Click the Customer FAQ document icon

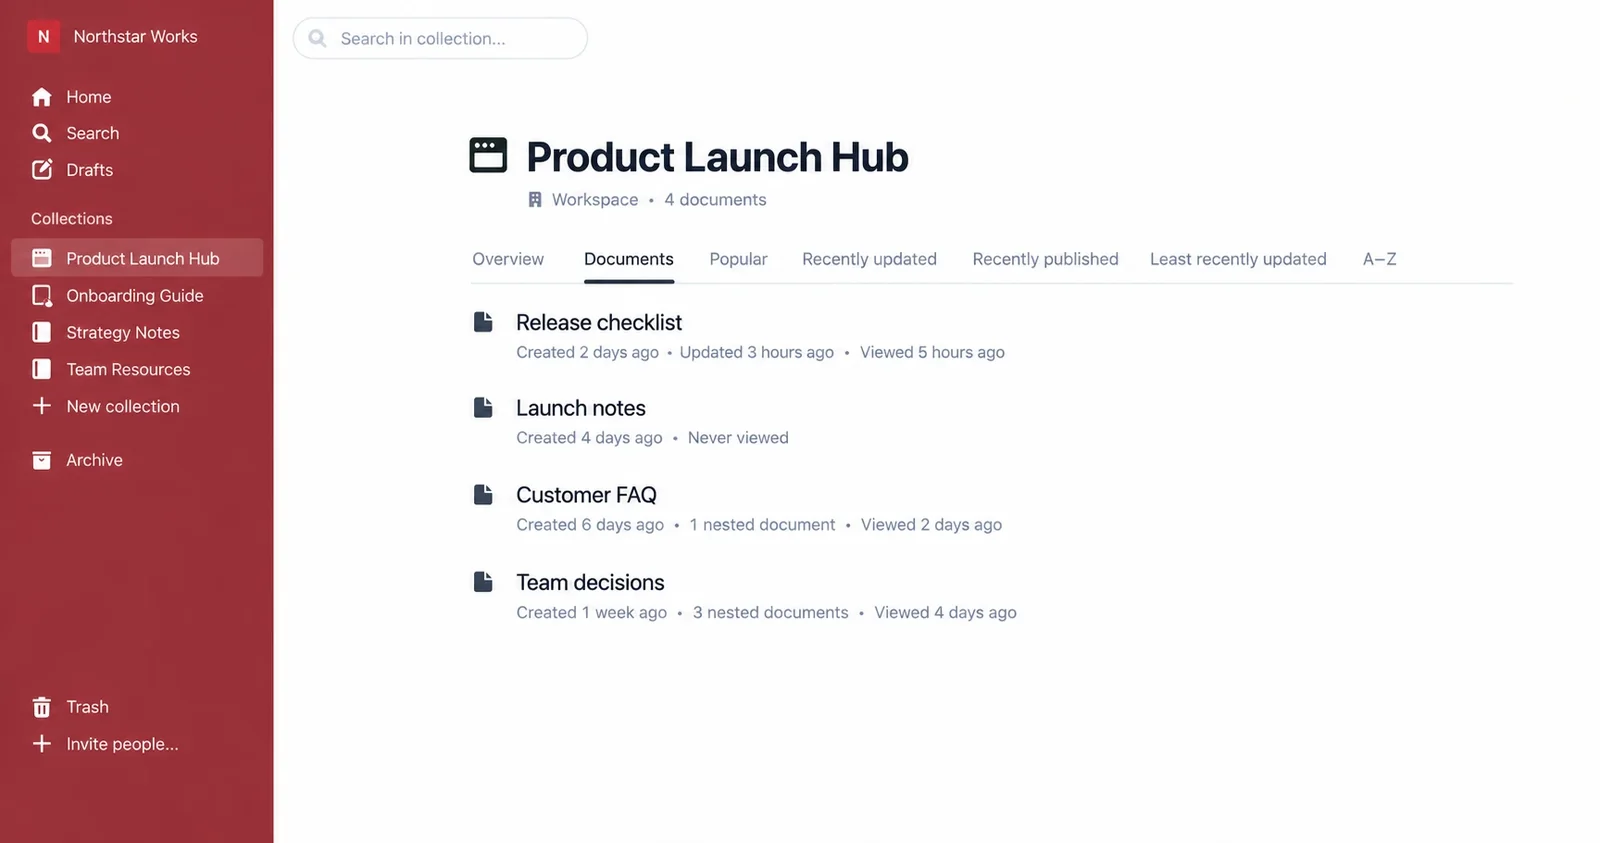[x=483, y=494]
